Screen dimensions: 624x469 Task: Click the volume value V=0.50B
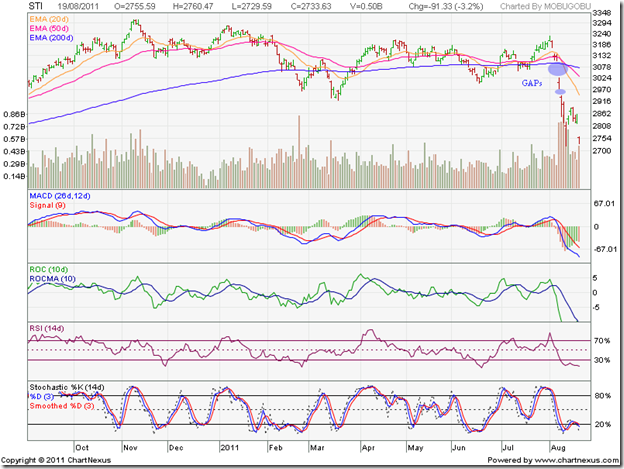[x=366, y=7]
